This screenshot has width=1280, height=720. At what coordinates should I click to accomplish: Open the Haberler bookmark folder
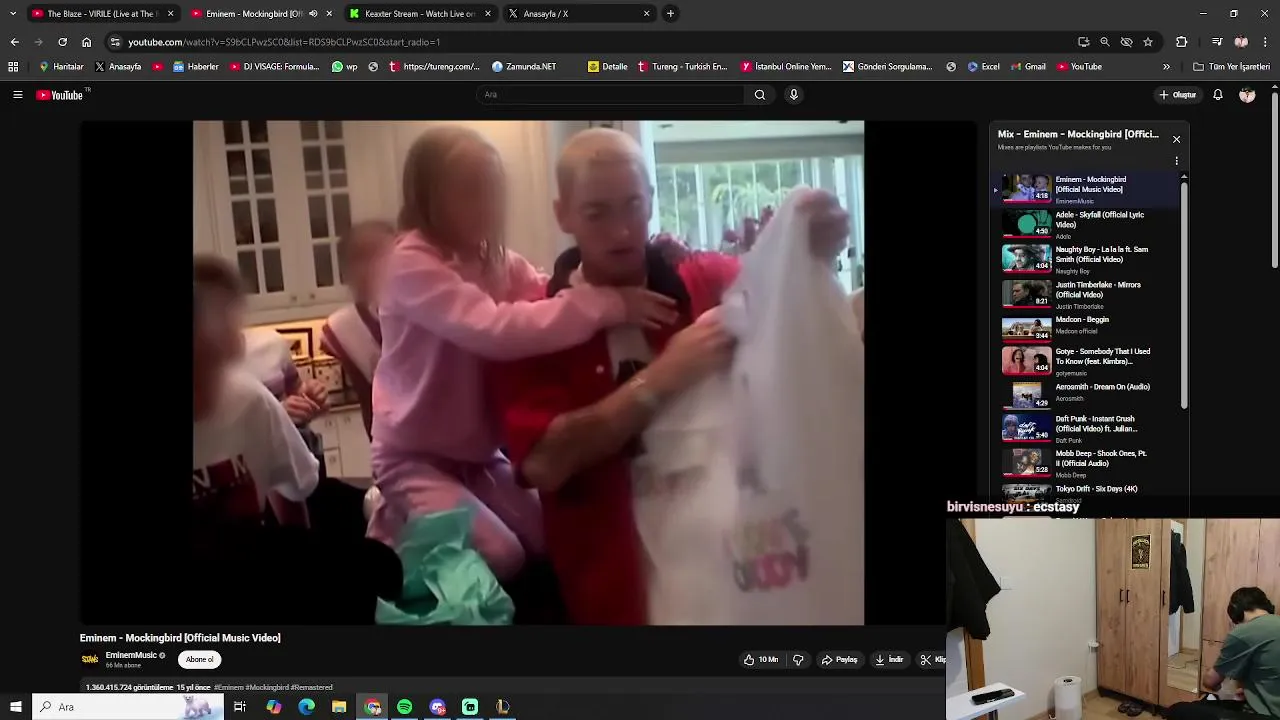point(196,67)
